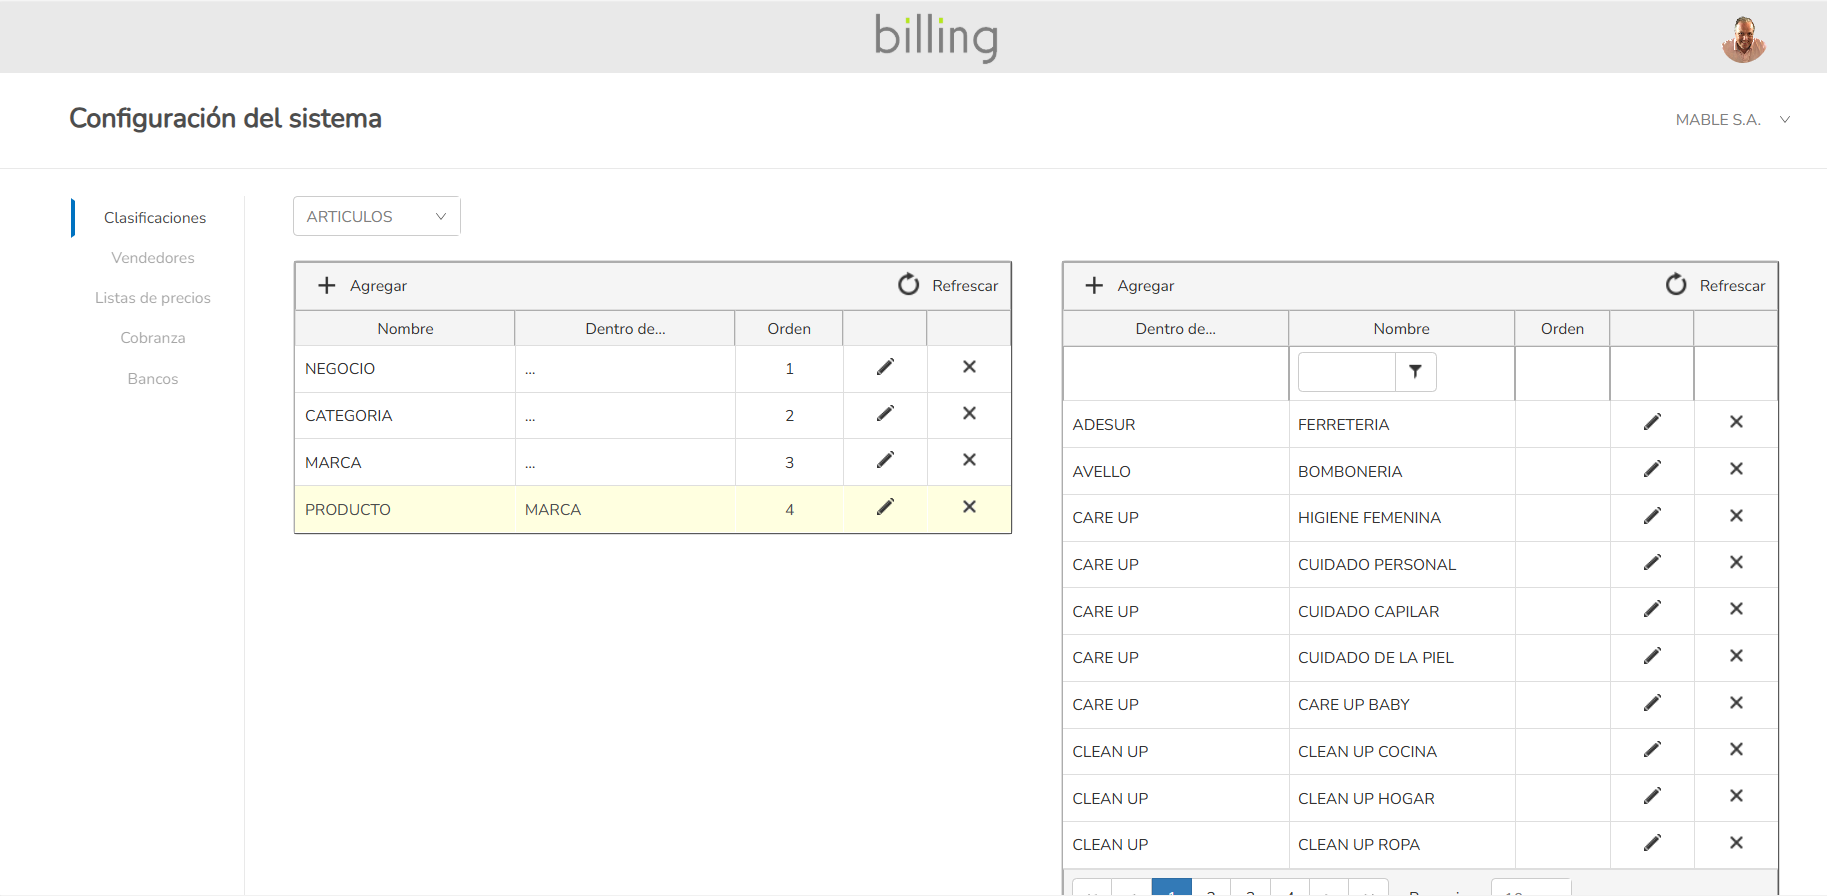Screen dimensions: 1827x896
Task: Delete the CATEGORIA classification row
Action: tap(969, 413)
